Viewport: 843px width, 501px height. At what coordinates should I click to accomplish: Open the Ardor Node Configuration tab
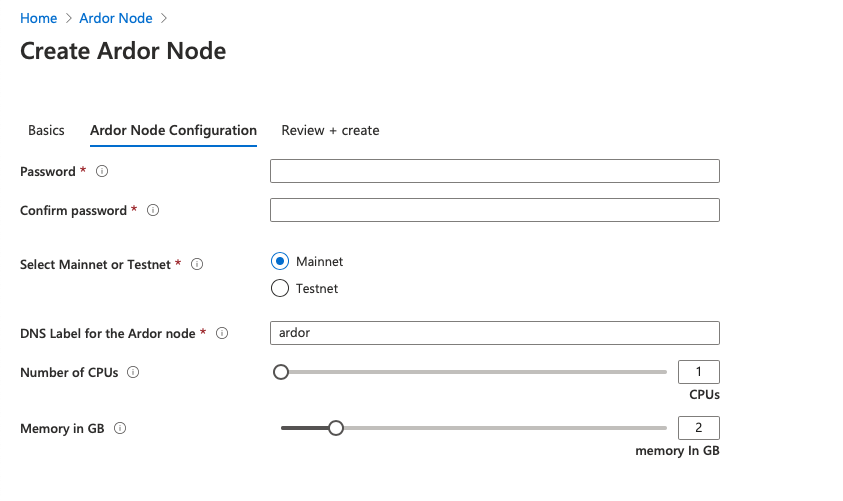(173, 131)
